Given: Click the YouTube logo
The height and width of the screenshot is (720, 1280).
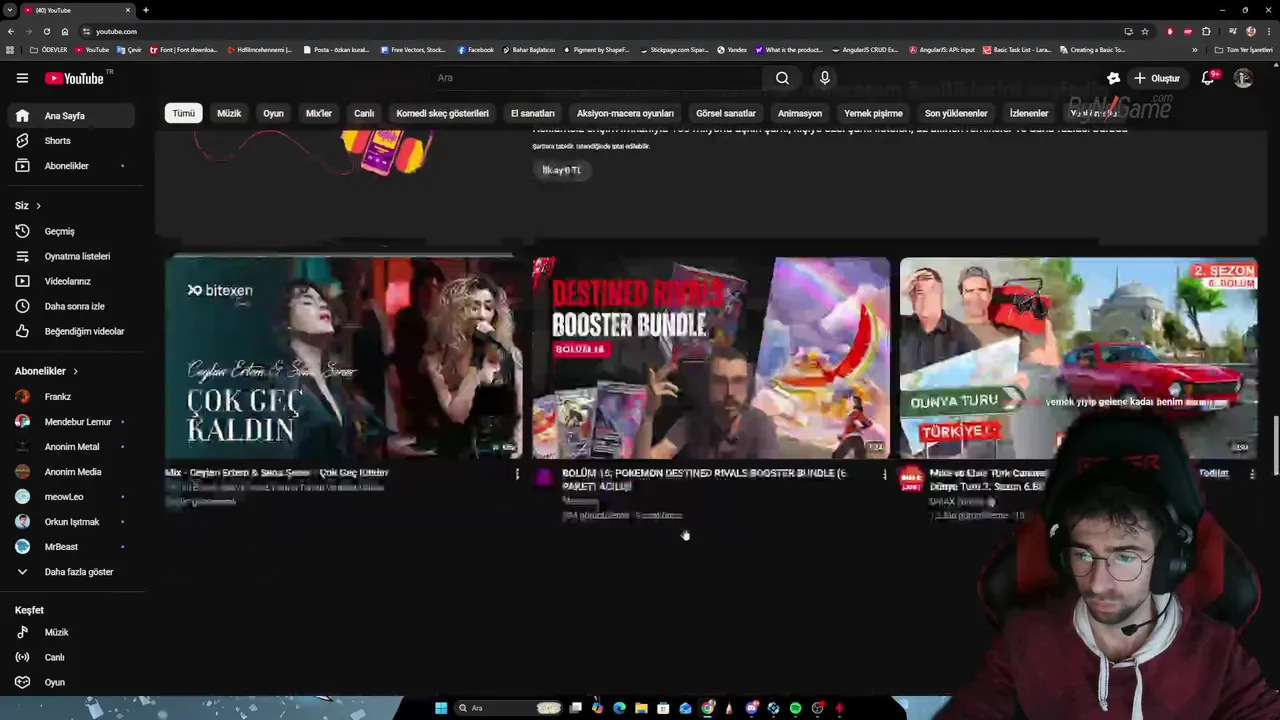Looking at the screenshot, I should [x=76, y=78].
